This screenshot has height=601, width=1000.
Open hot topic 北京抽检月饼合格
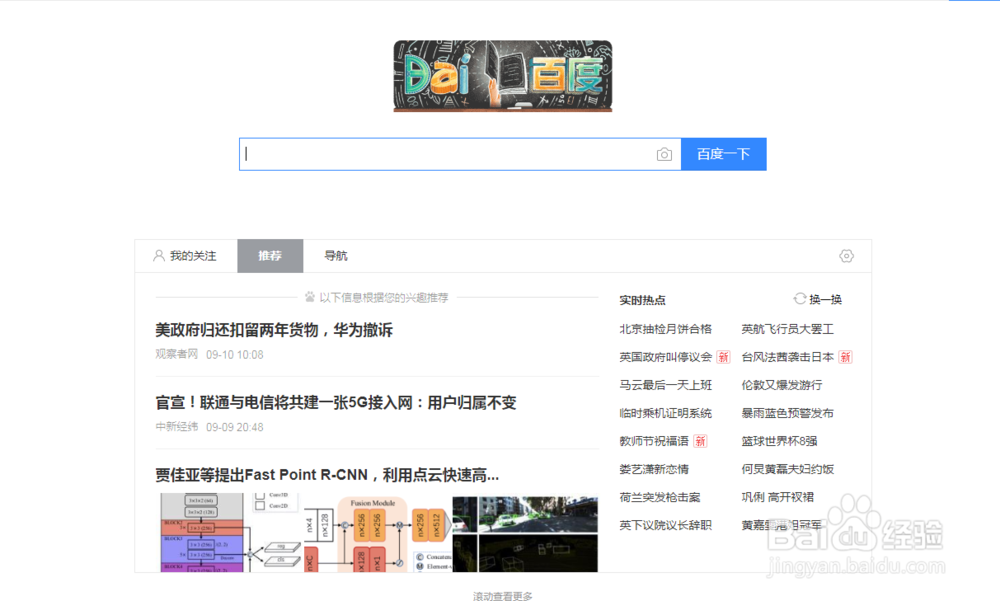pos(665,329)
